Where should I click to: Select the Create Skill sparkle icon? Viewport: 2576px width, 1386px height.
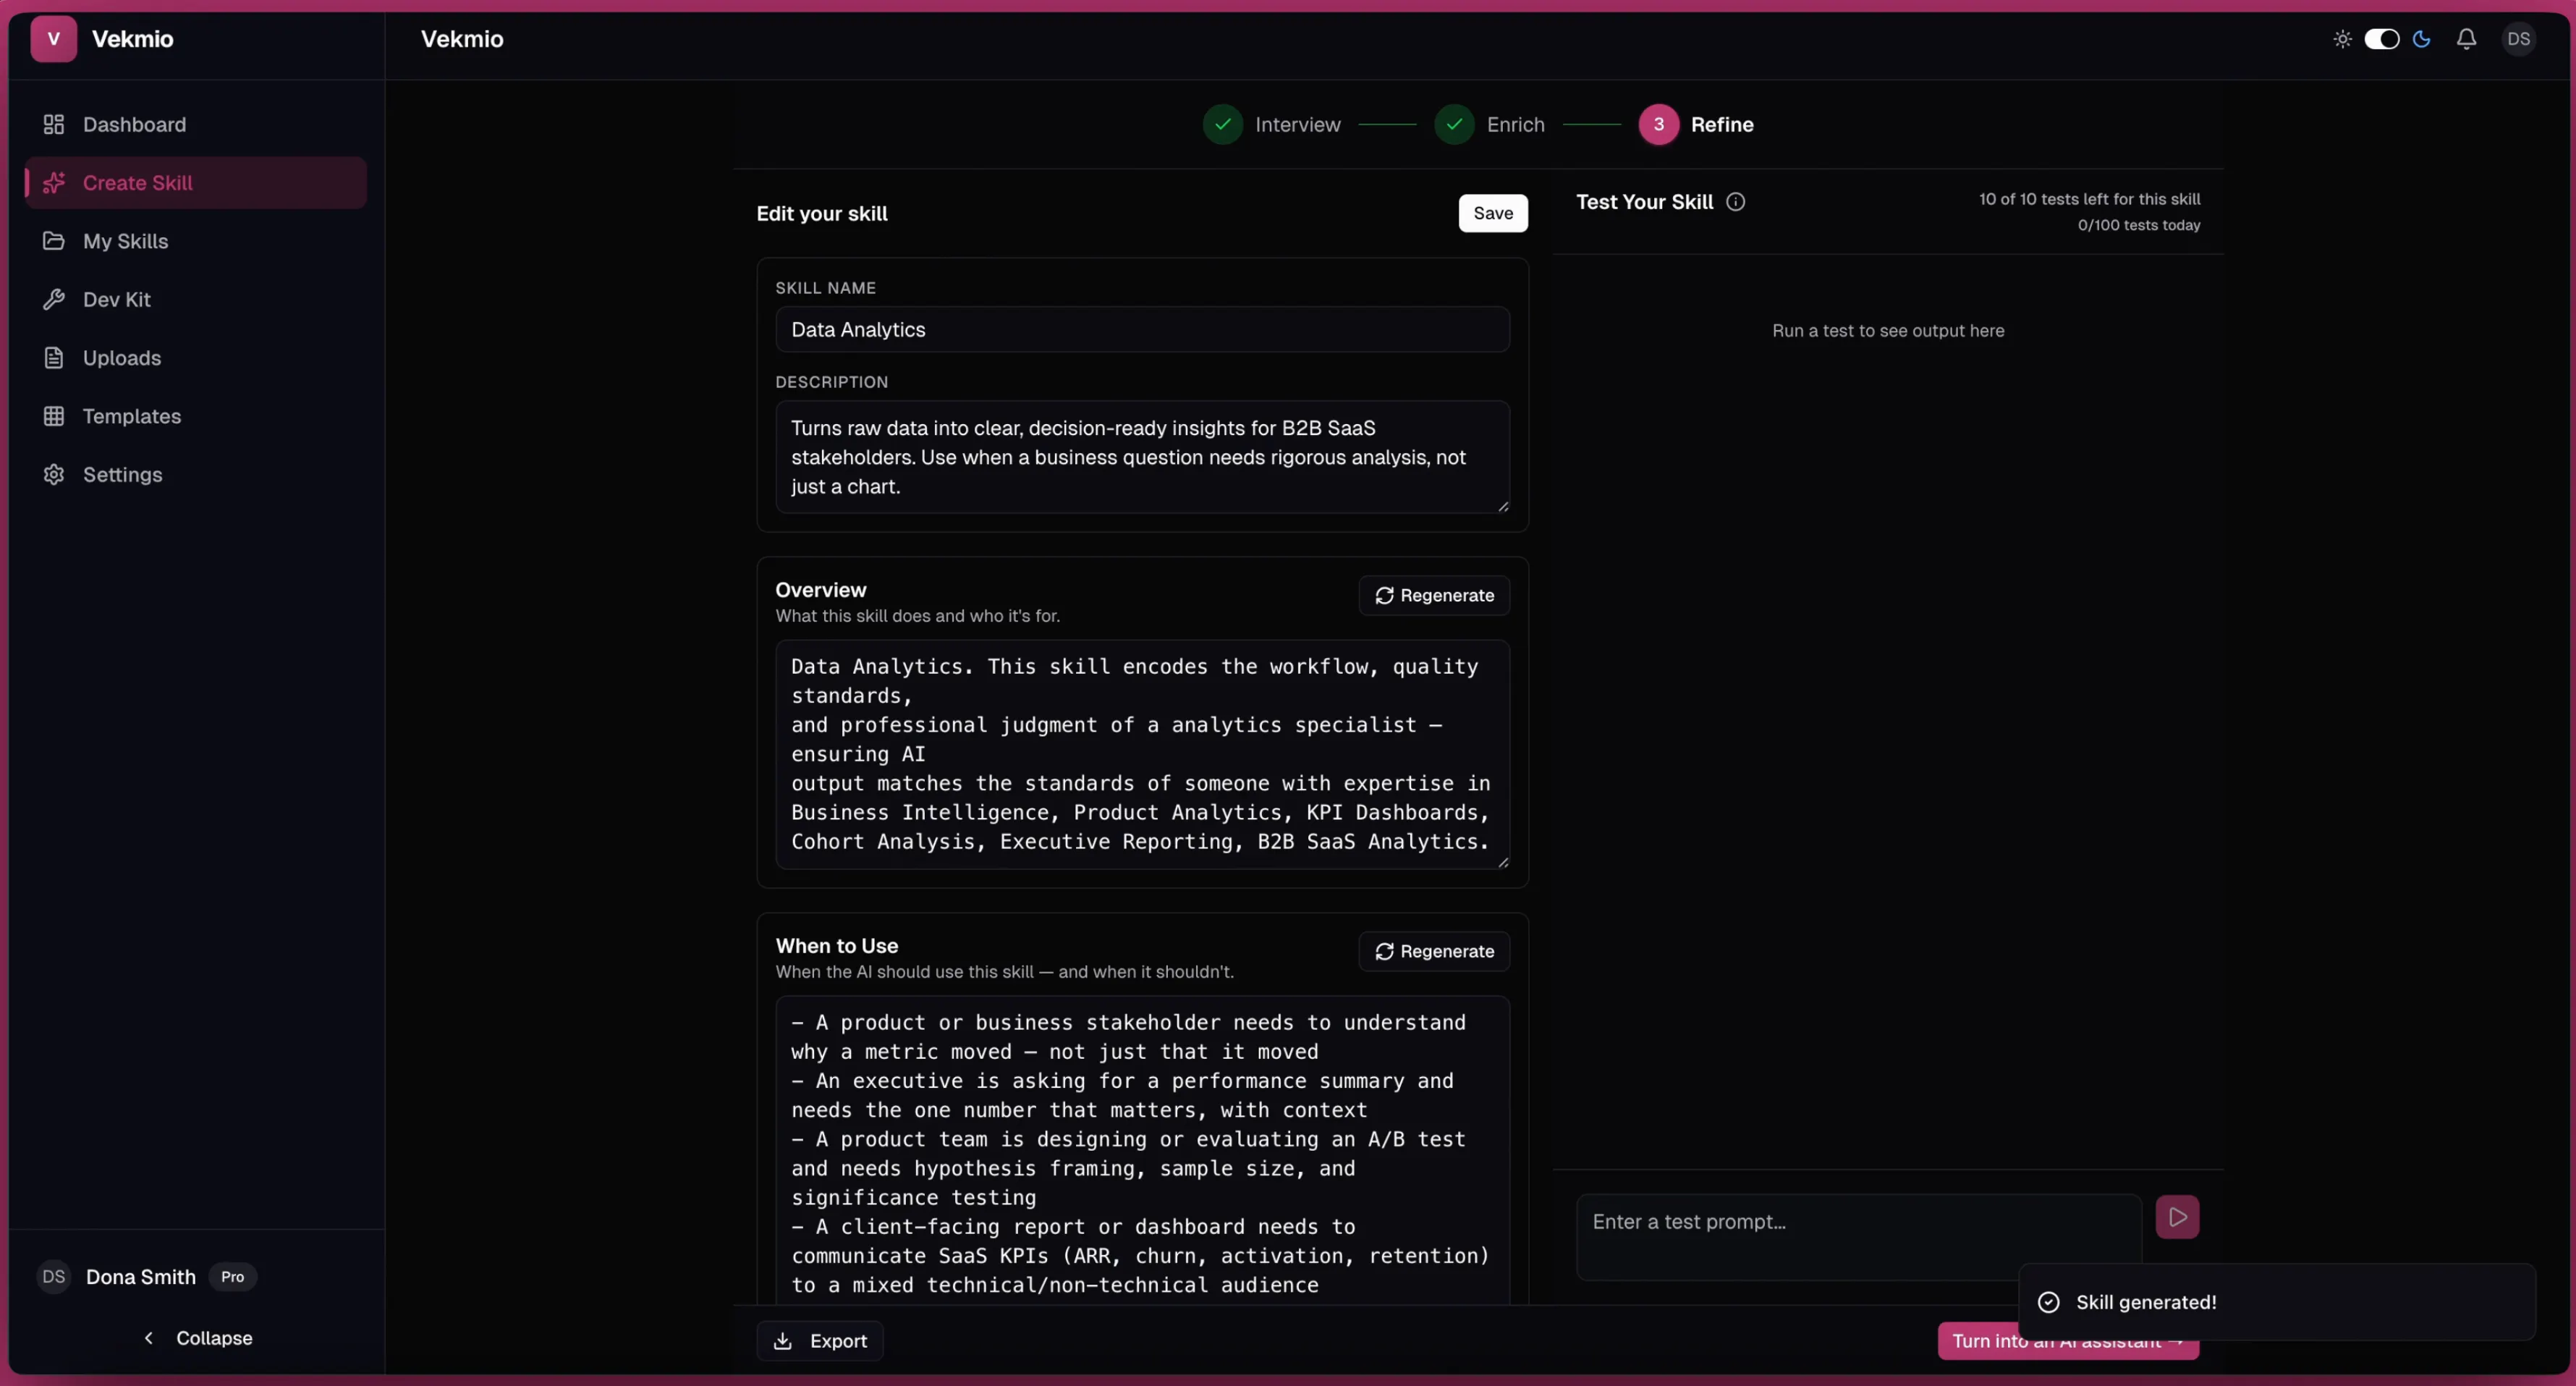[54, 182]
